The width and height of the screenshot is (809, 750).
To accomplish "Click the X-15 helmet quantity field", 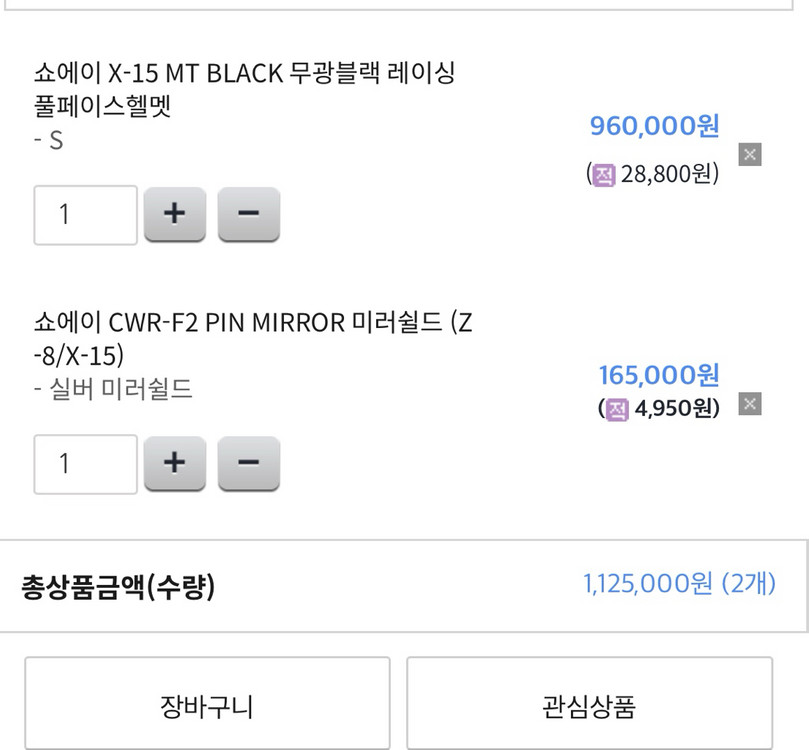I will click(x=86, y=215).
